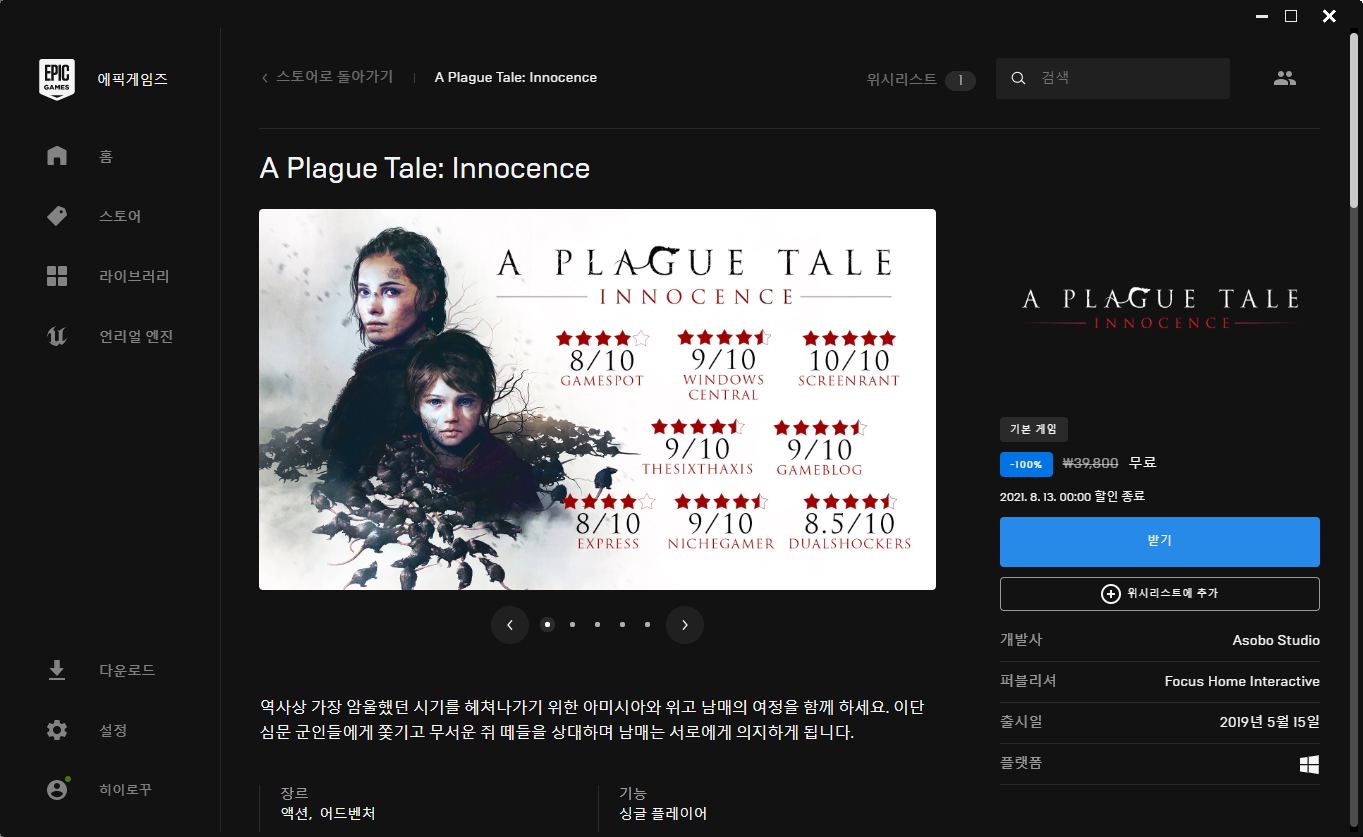Select the fifth carousel dot
The image size is (1363, 837).
pyautogui.click(x=647, y=624)
